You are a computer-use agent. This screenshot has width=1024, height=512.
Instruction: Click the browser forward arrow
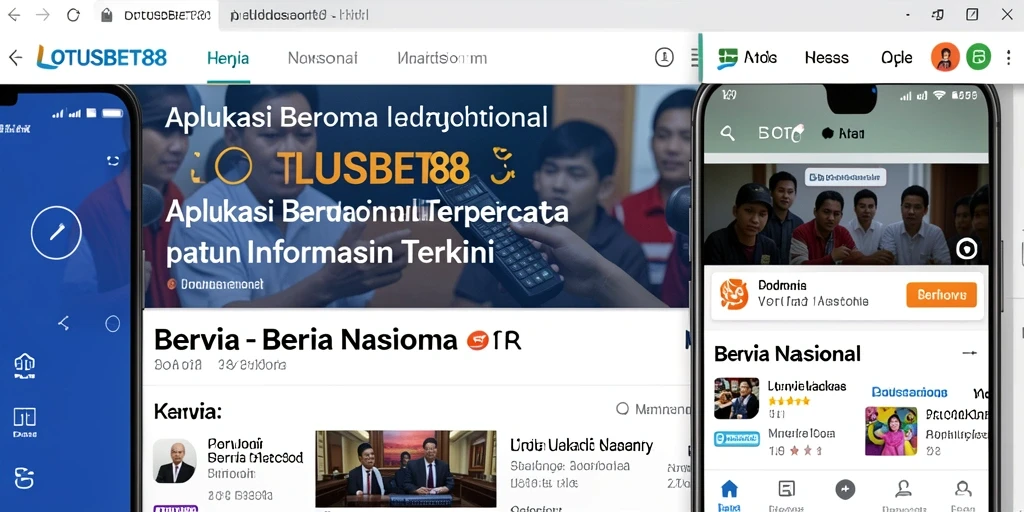tap(43, 14)
